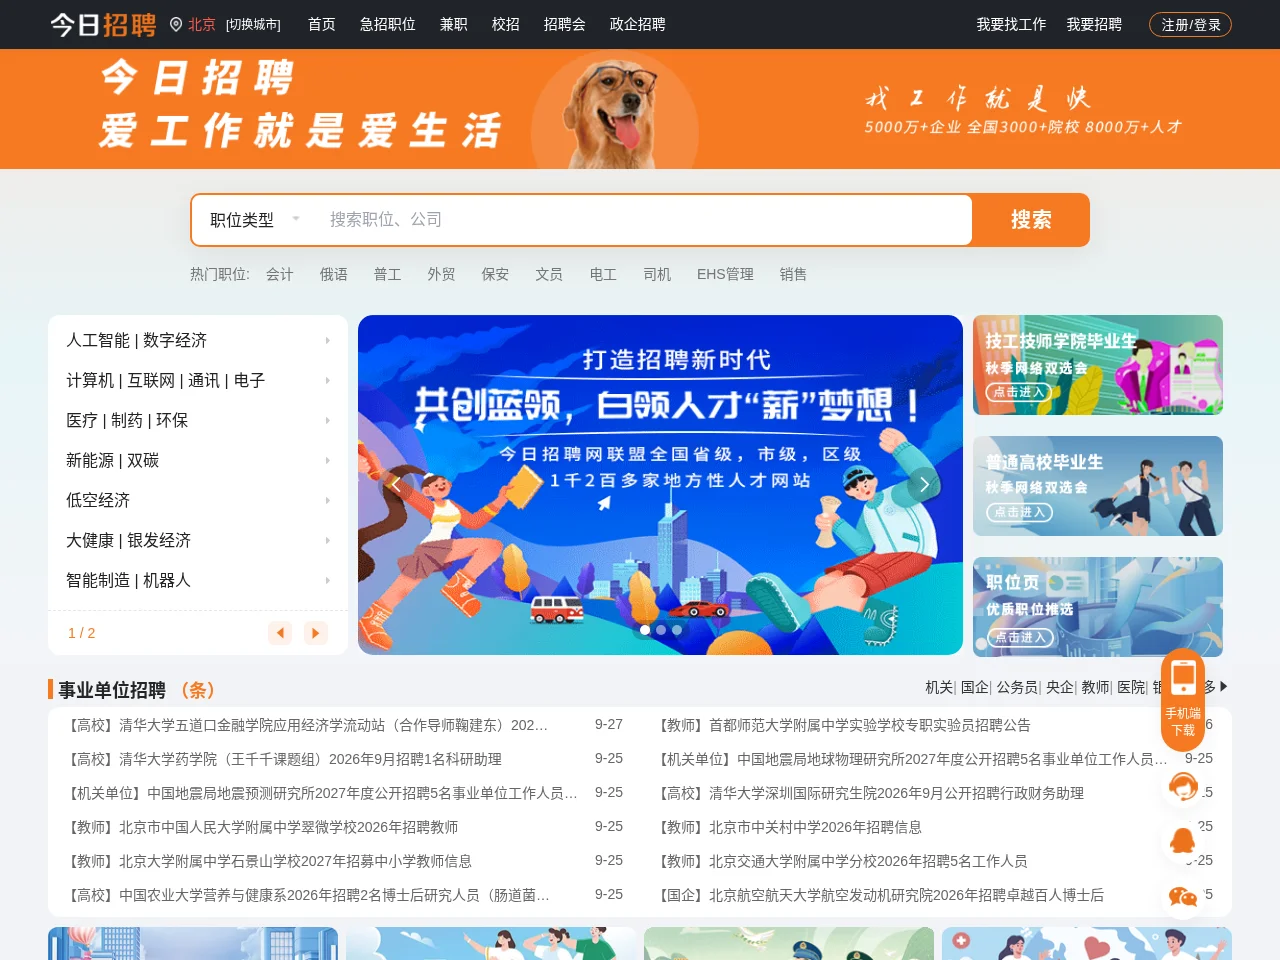This screenshot has width=1280, height=960.
Task: Select 机关 category tab
Action: (x=939, y=687)
